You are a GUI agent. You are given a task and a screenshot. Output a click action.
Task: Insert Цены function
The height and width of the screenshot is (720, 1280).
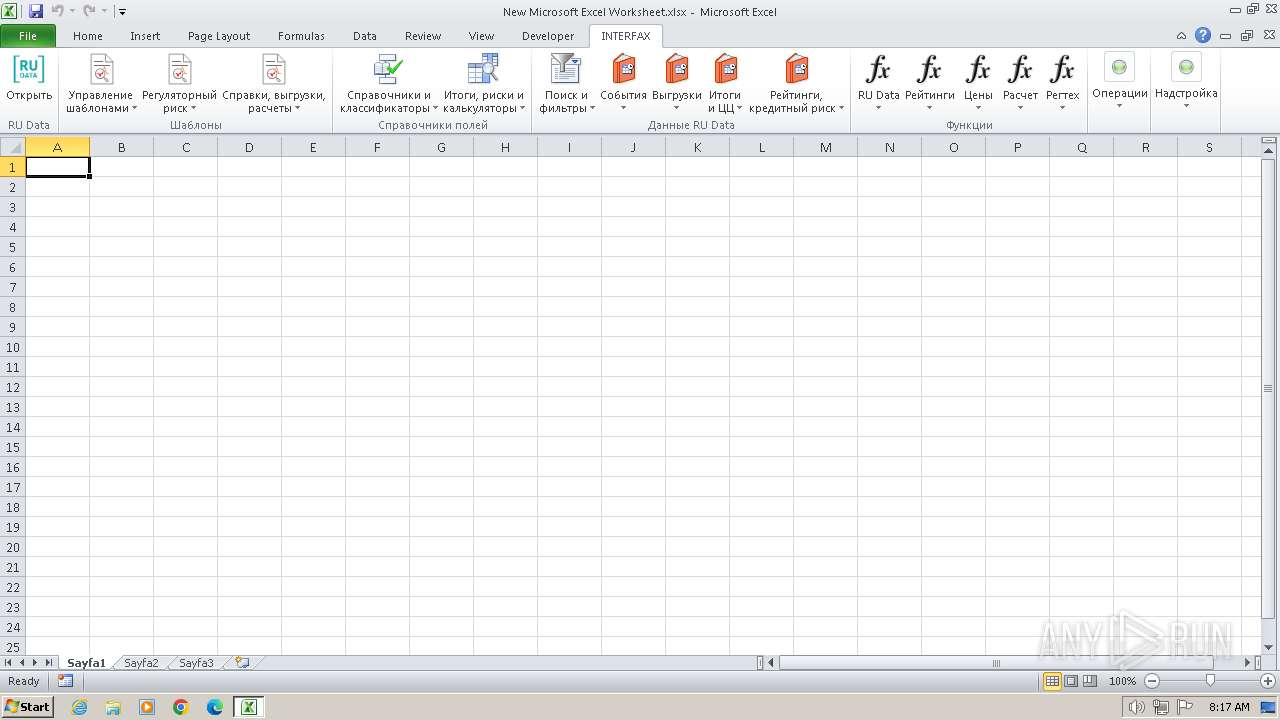[978, 83]
